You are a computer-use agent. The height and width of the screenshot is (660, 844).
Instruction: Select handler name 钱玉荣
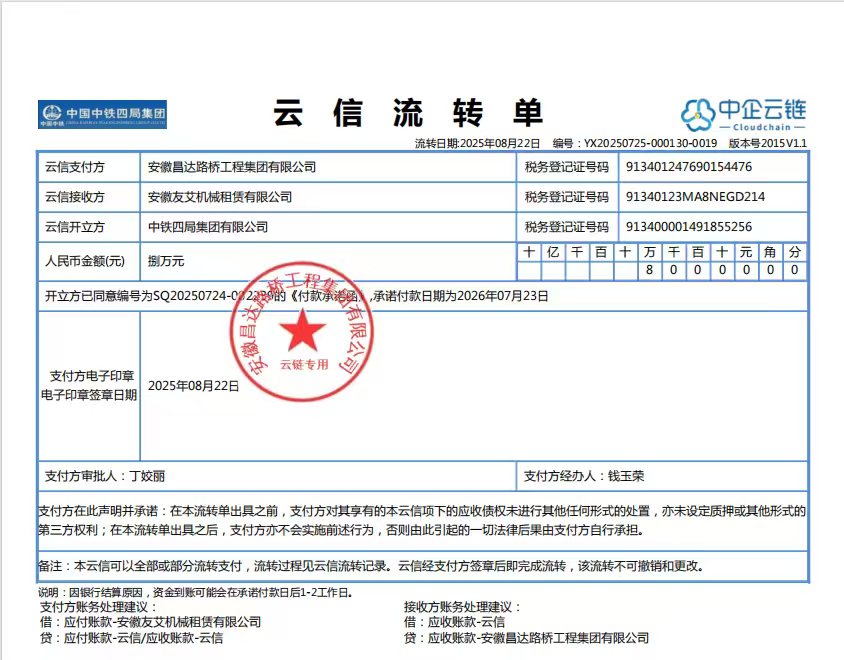(627, 476)
